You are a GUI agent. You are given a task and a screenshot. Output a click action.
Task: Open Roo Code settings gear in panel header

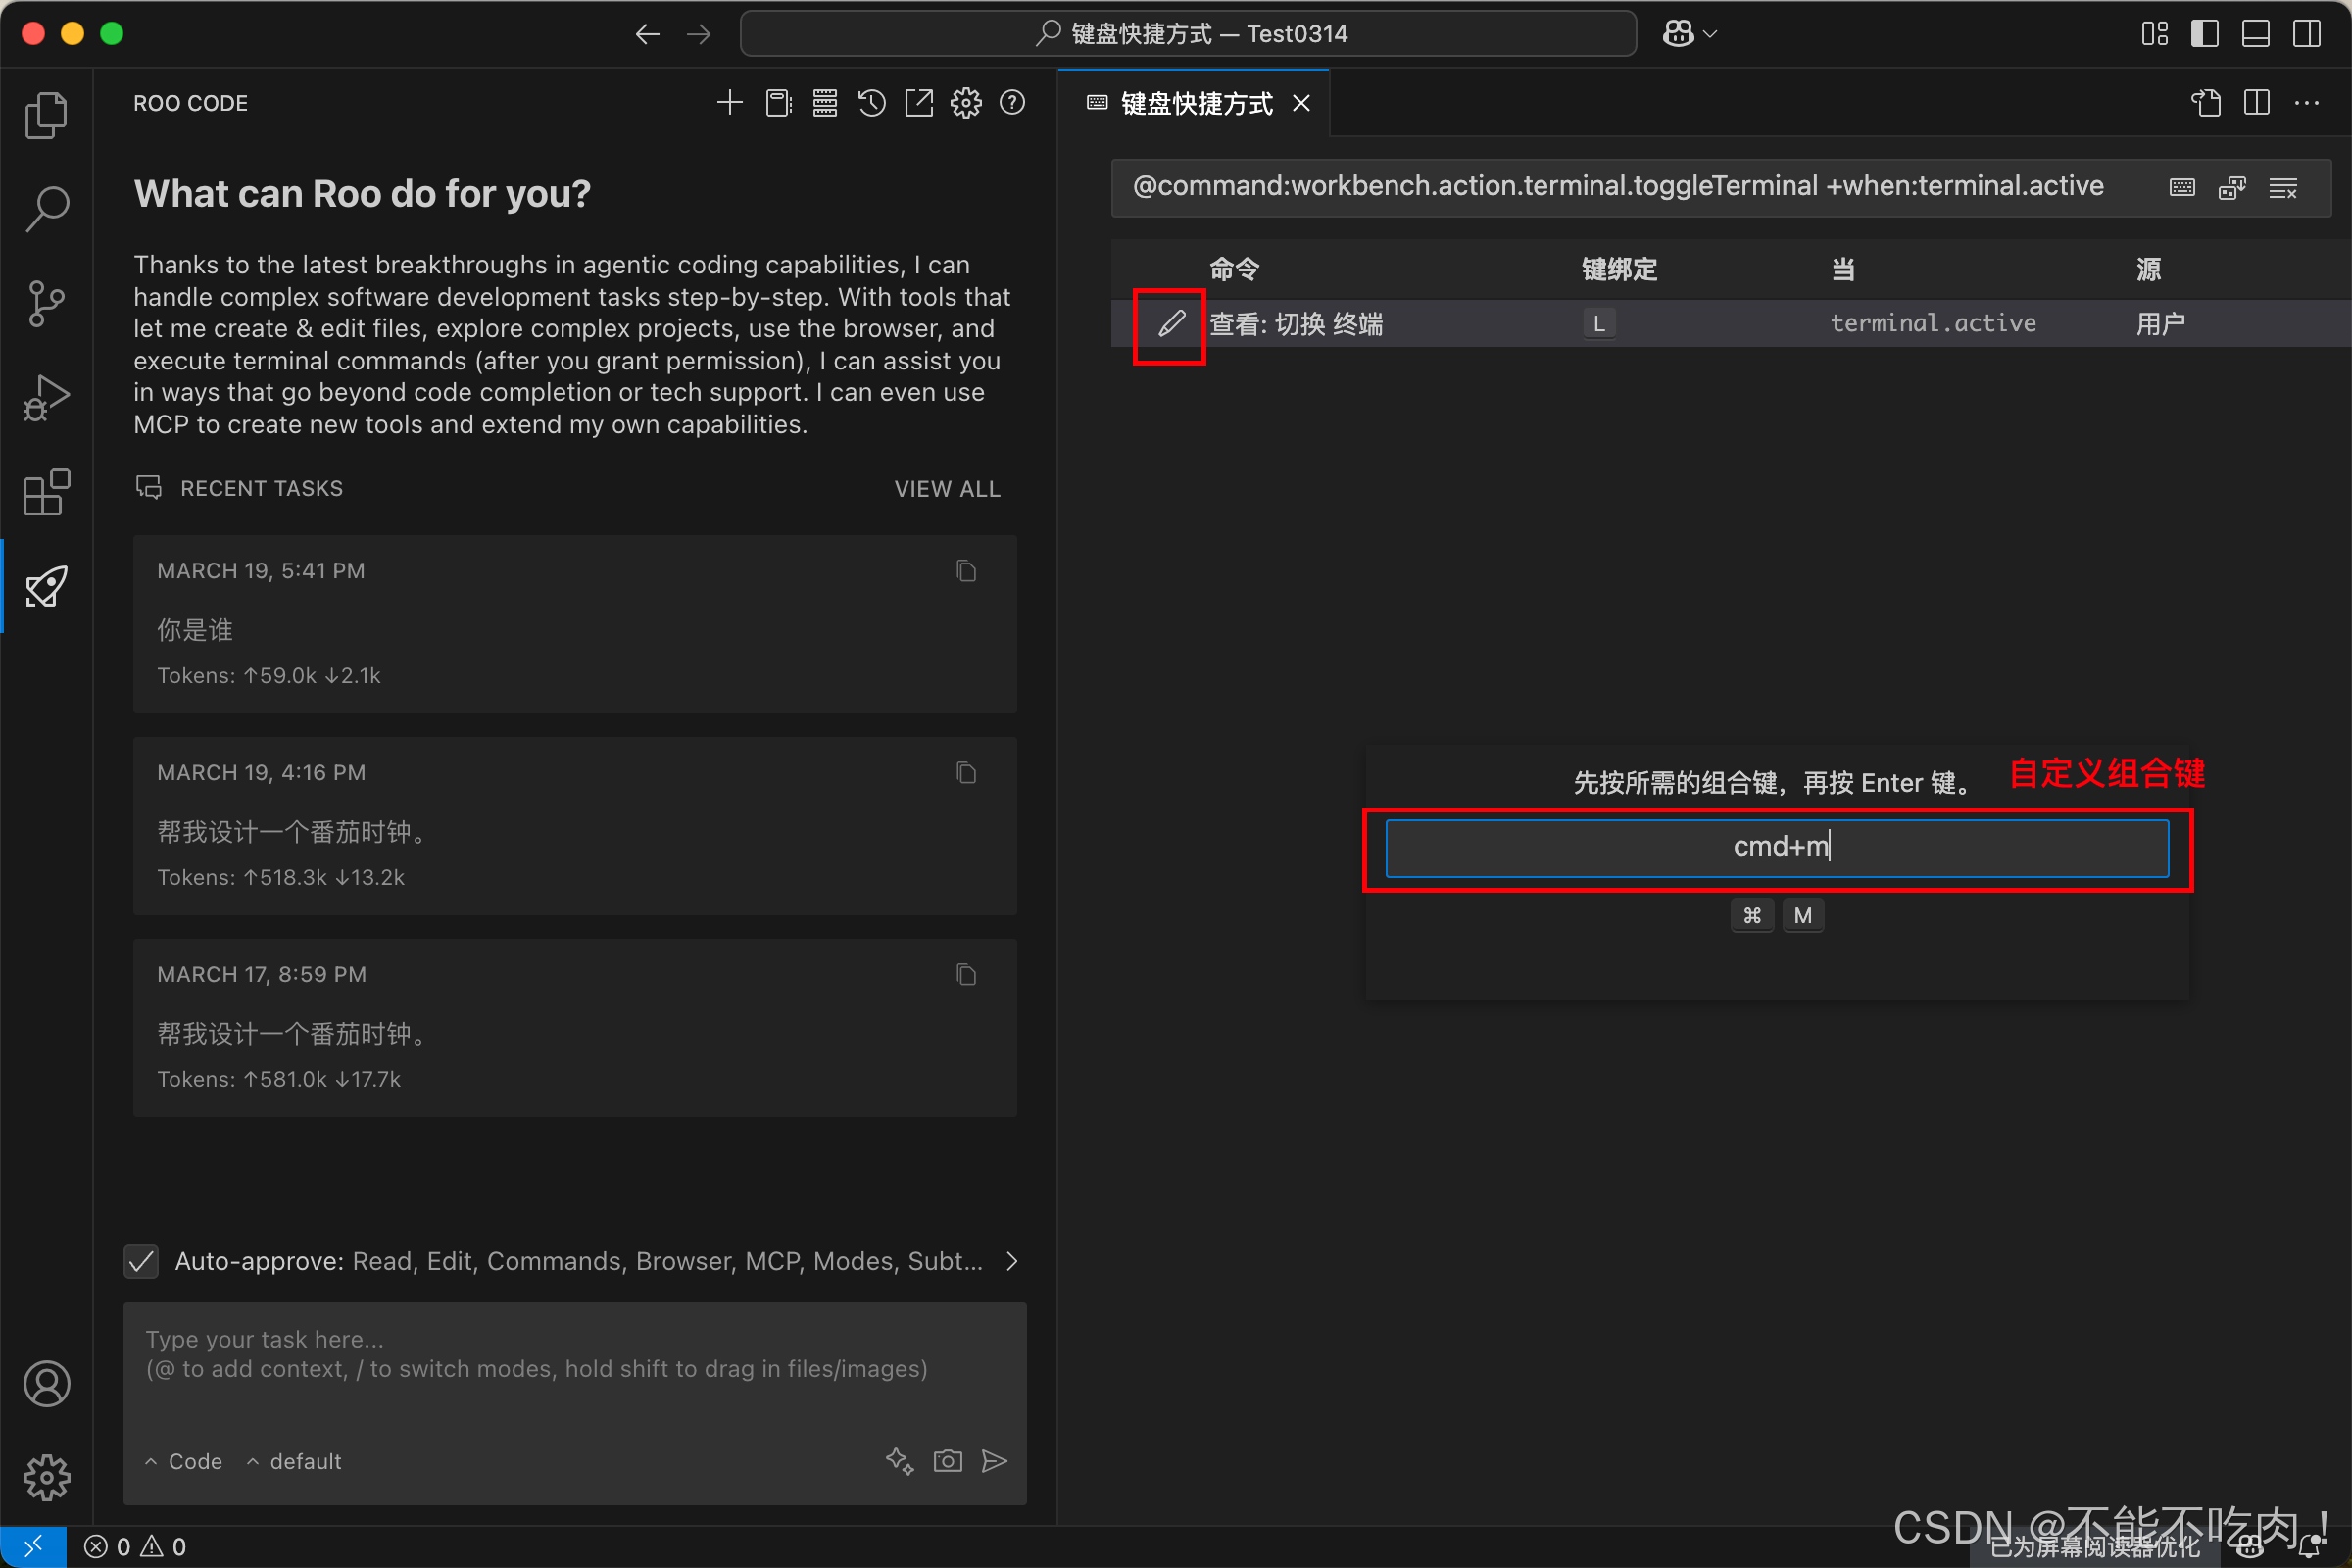(965, 103)
